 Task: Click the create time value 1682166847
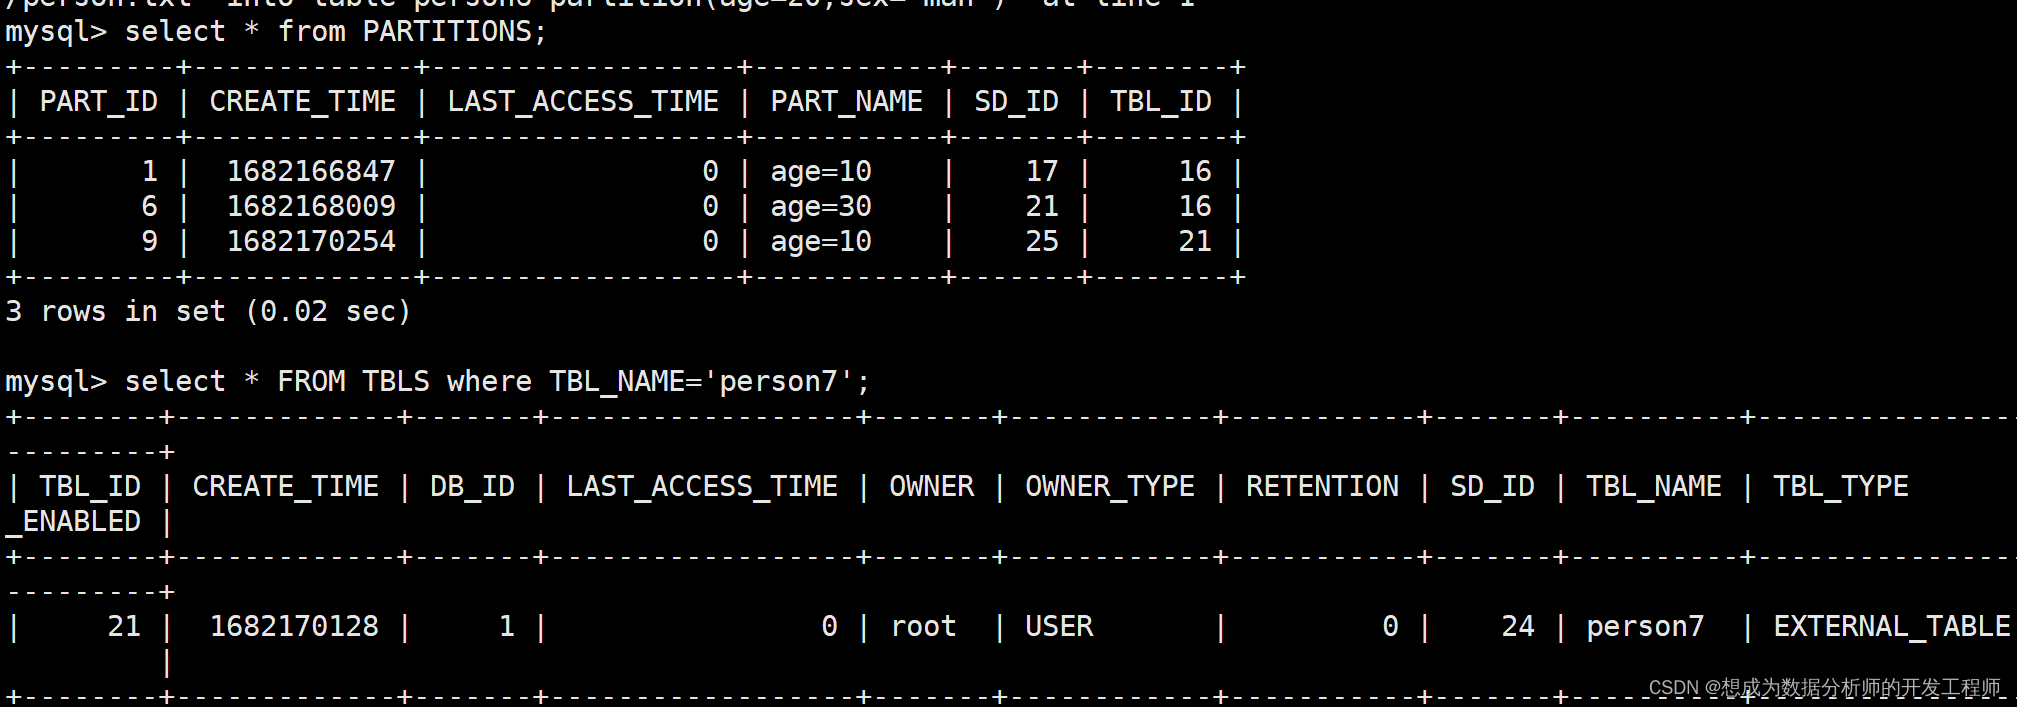coord(311,172)
